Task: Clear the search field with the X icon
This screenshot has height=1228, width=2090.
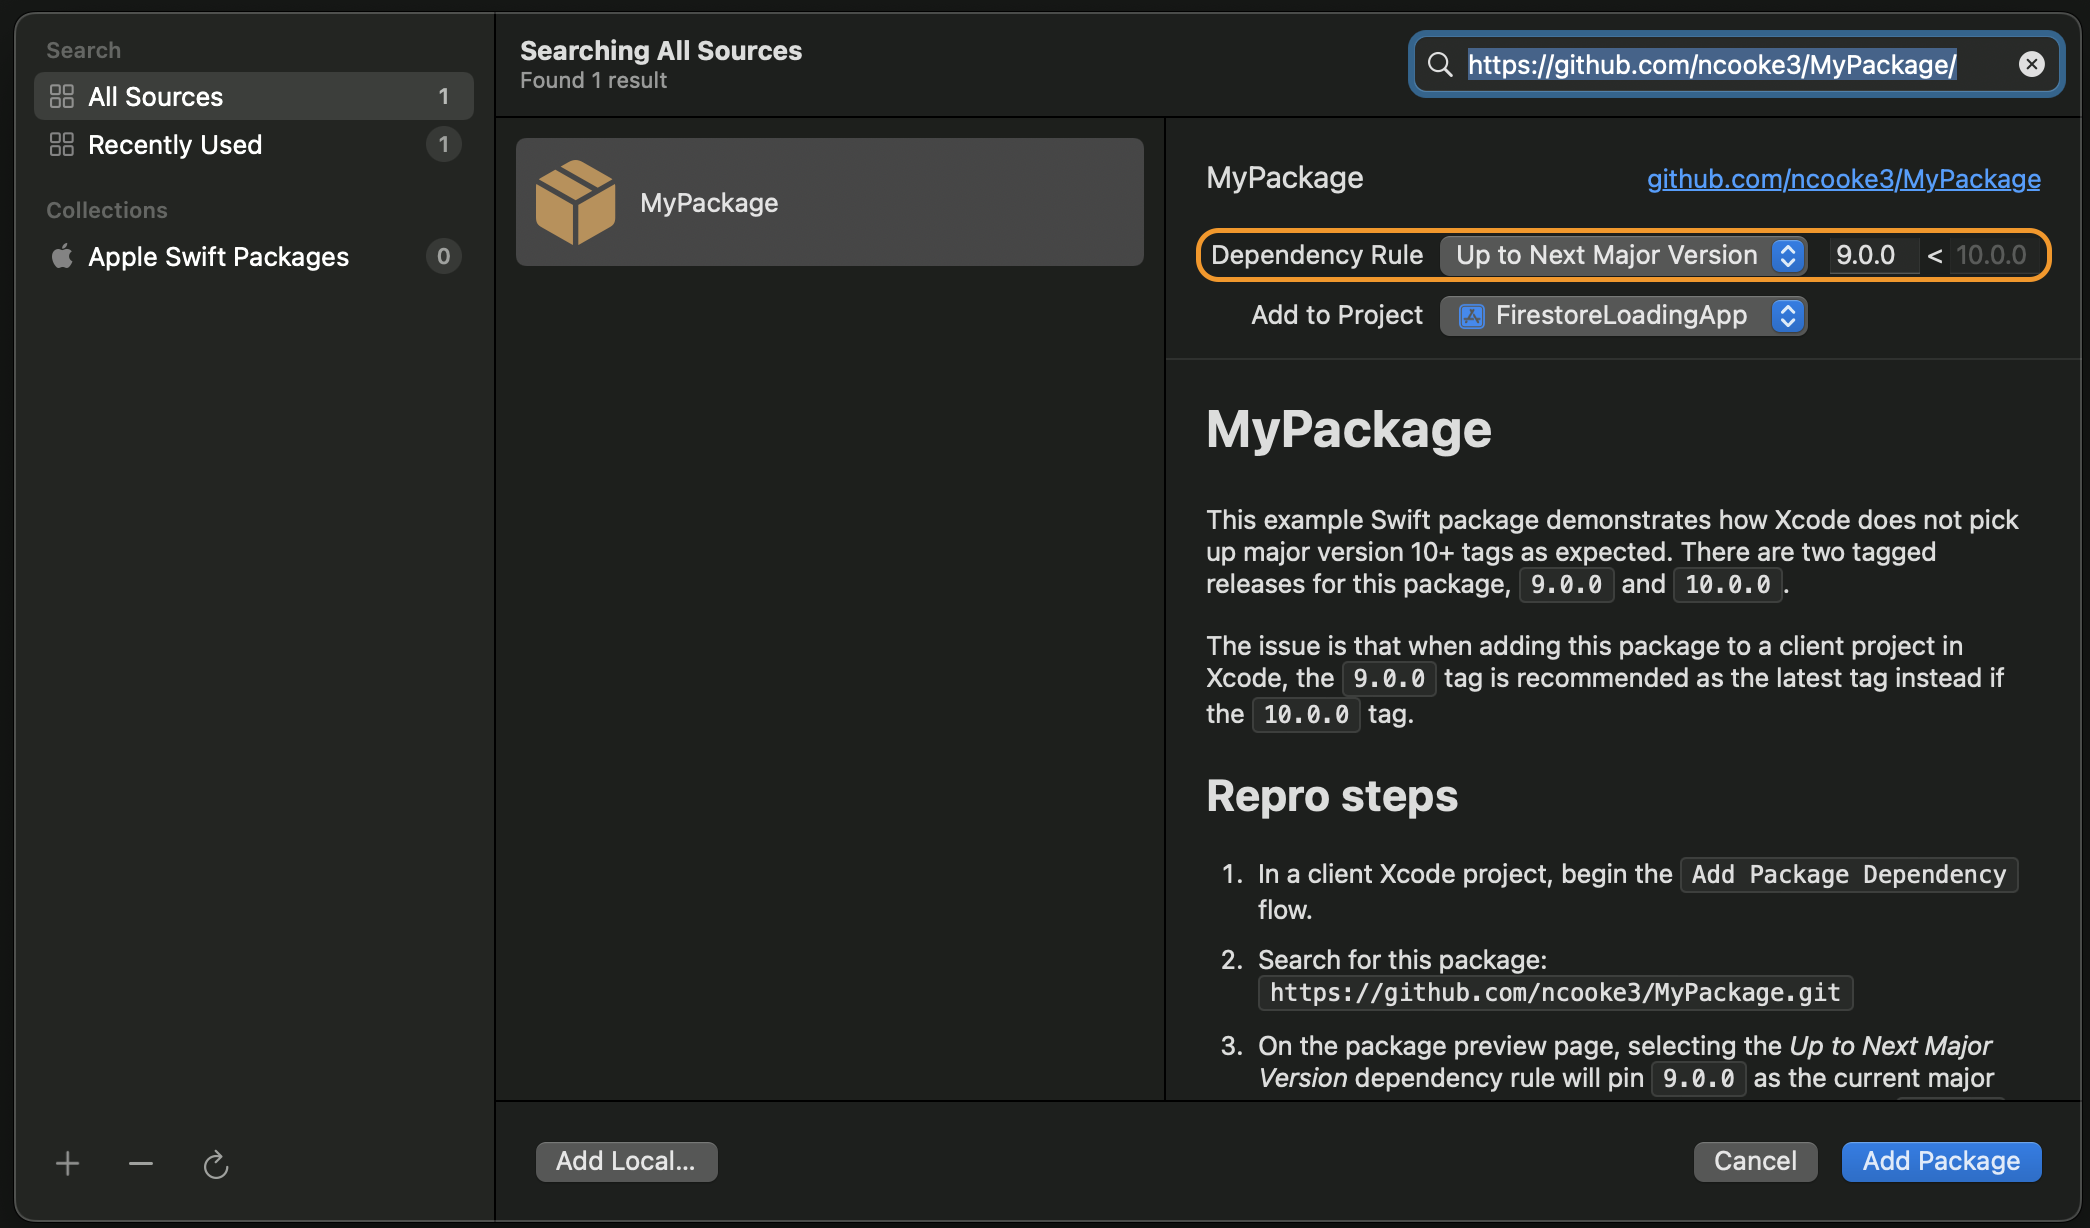Action: pyautogui.click(x=2031, y=64)
